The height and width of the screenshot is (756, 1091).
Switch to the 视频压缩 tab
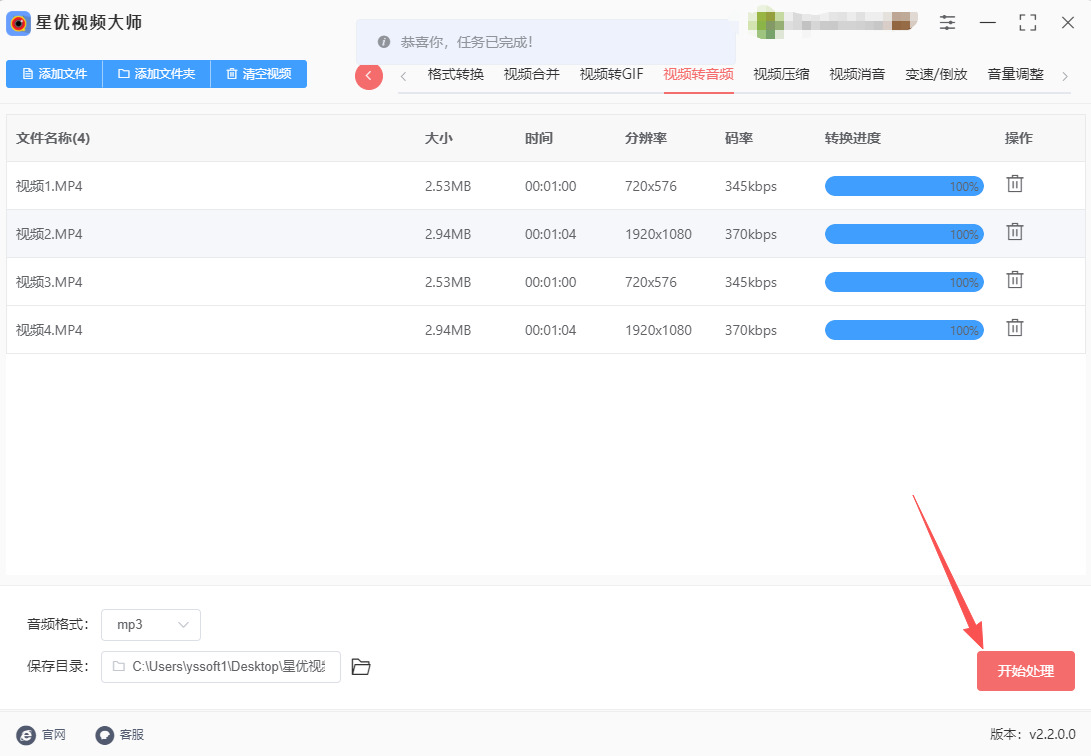[x=781, y=74]
